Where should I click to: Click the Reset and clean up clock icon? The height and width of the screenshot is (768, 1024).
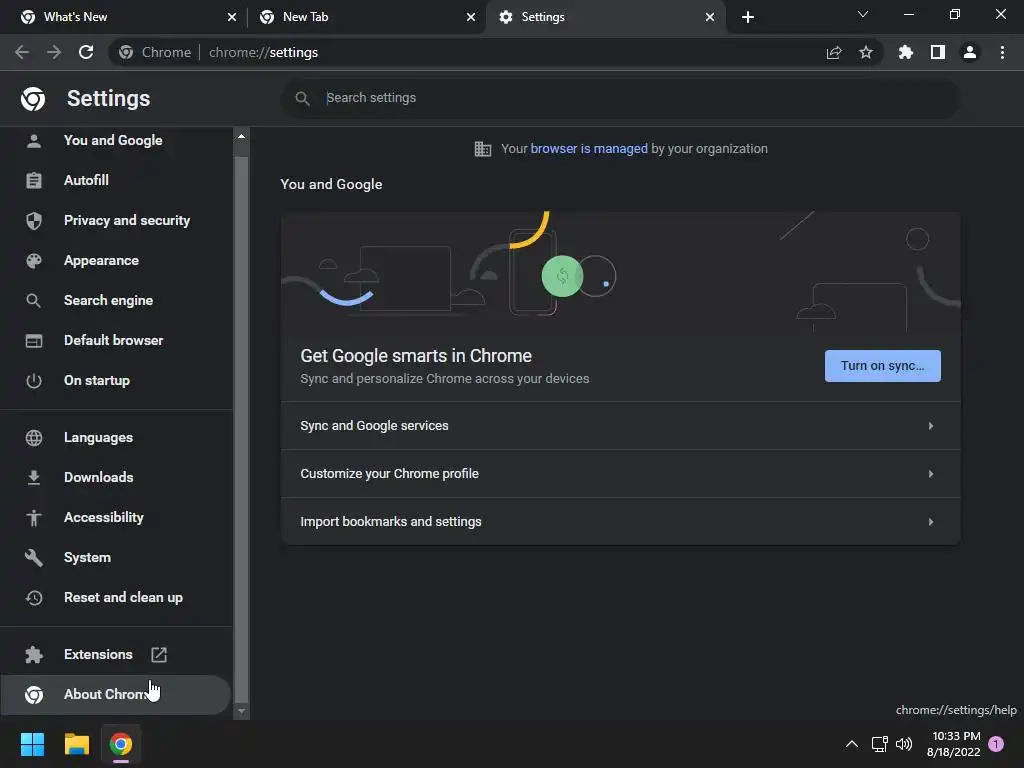coord(34,598)
